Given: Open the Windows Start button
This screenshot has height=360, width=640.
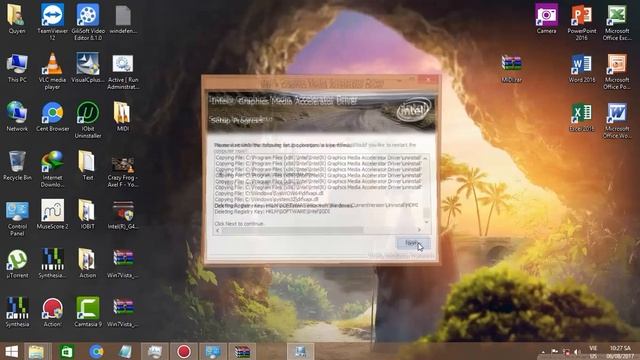Looking at the screenshot, I should (x=11, y=351).
